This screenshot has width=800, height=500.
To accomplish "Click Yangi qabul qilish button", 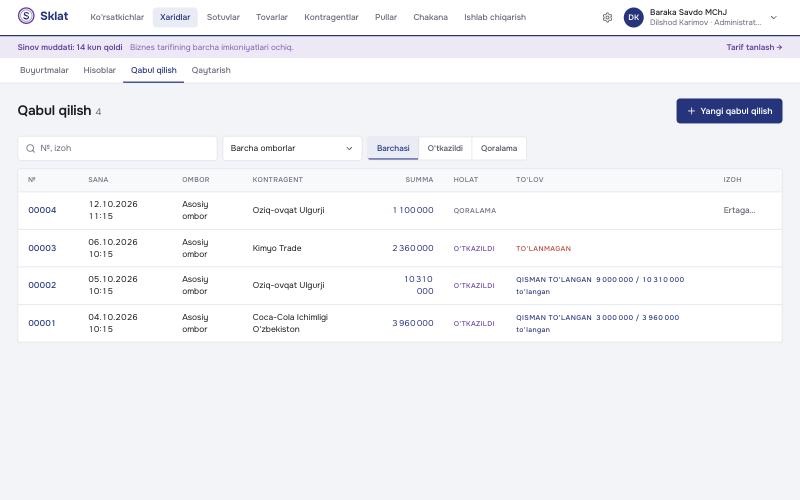I will pyautogui.click(x=729, y=111).
